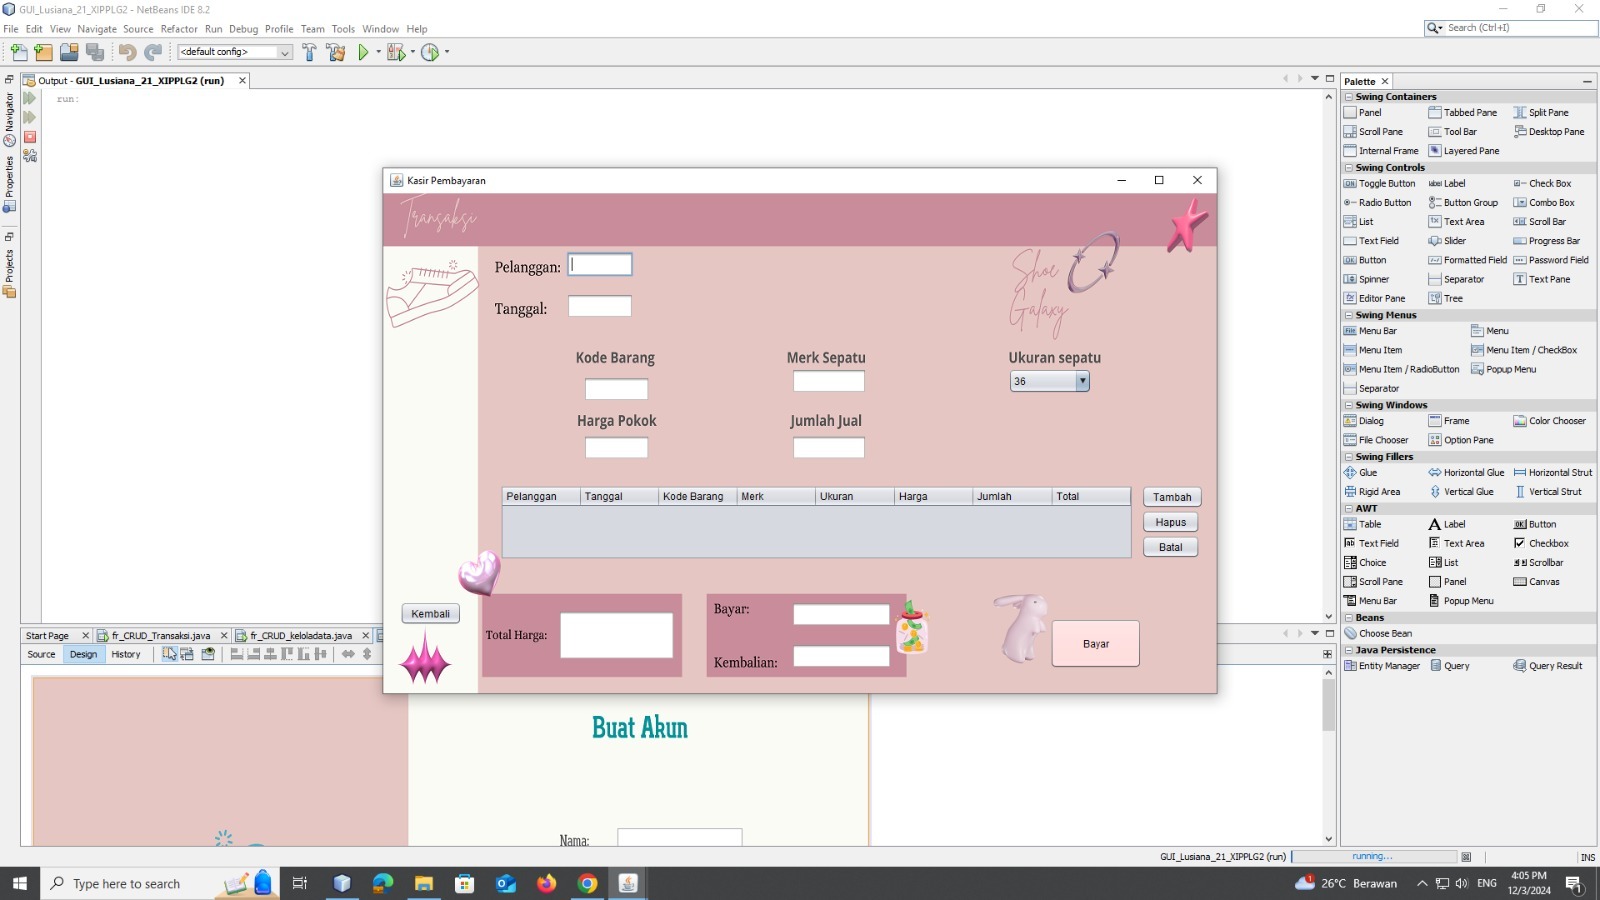Stop the running process in Output panel
Screen dimensions: 1600x900
tap(30, 137)
